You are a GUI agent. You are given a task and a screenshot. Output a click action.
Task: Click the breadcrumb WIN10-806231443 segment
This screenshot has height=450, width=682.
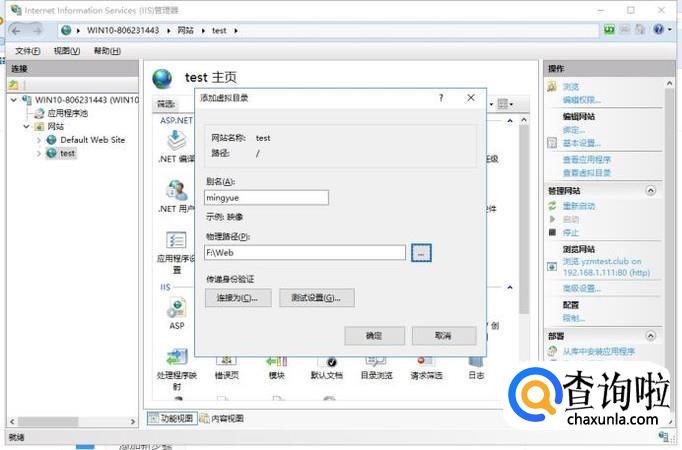click(x=123, y=30)
